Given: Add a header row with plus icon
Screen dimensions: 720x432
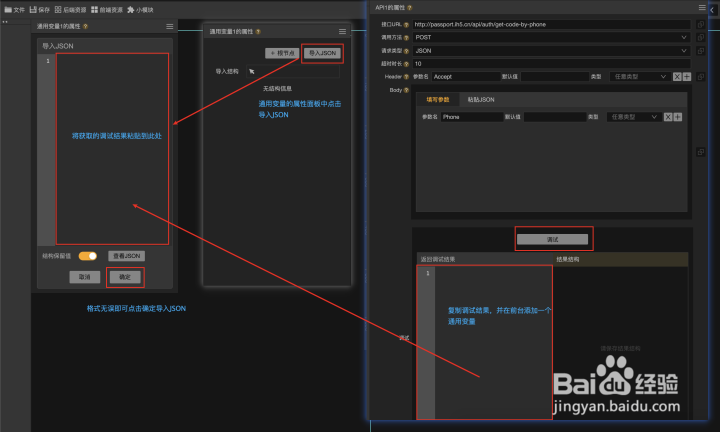Looking at the screenshot, I should click(x=686, y=77).
